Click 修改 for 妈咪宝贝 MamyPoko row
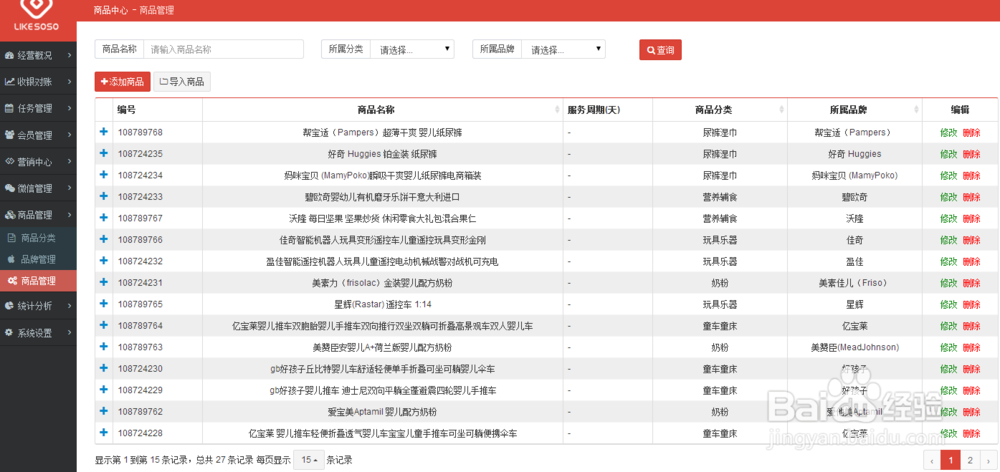 [x=948, y=175]
